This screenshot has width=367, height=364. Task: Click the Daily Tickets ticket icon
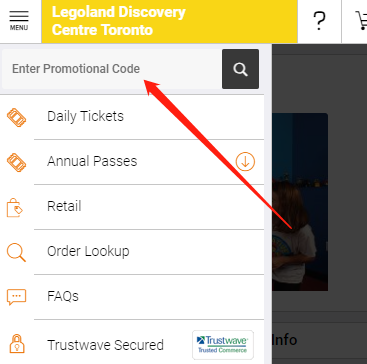tap(16, 117)
